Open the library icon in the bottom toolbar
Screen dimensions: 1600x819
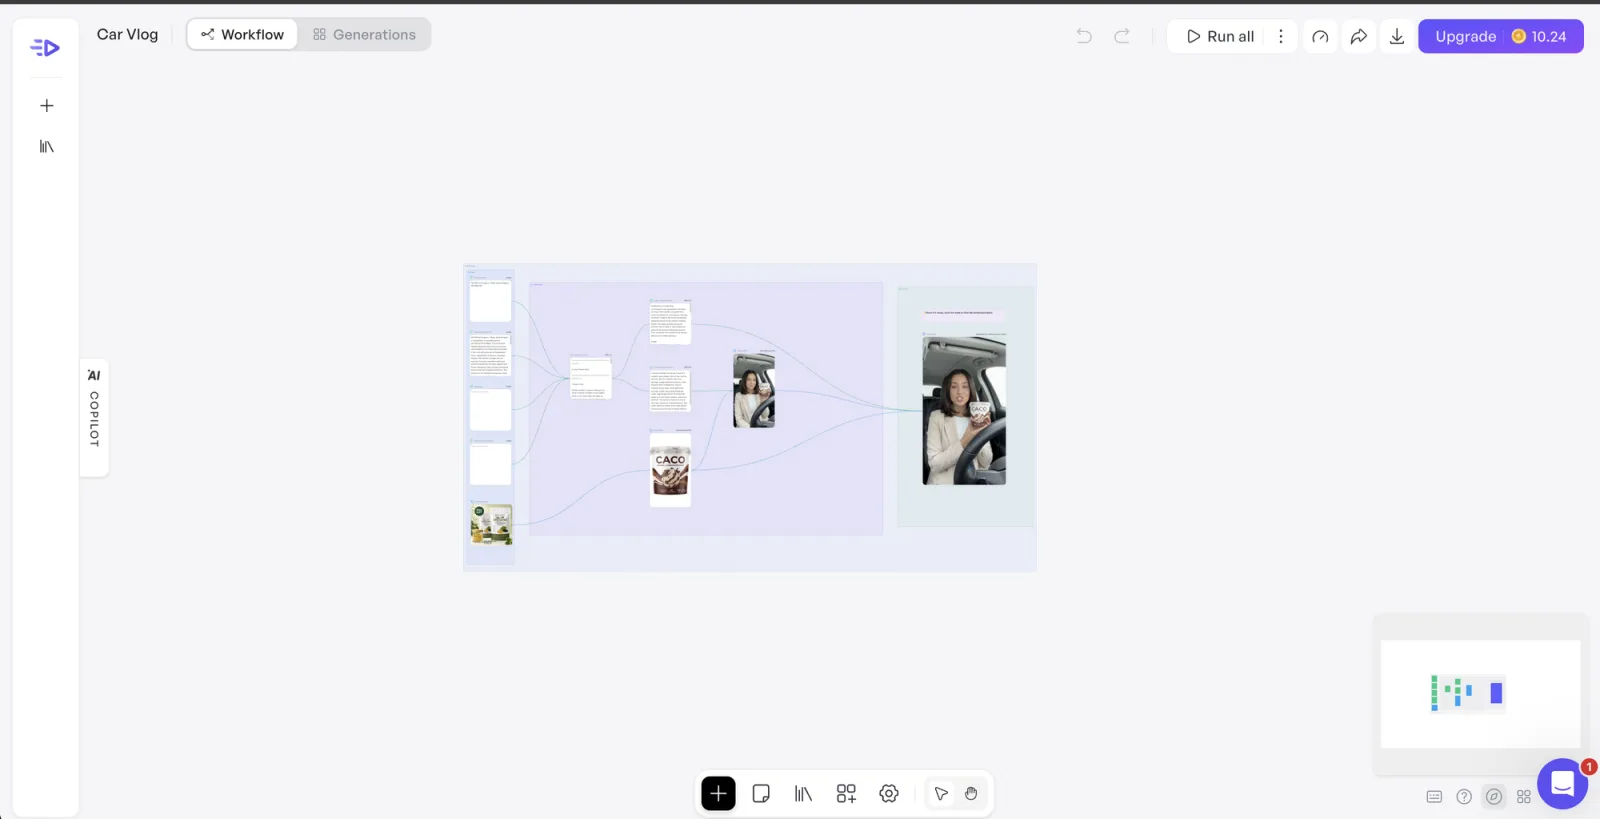(x=803, y=794)
